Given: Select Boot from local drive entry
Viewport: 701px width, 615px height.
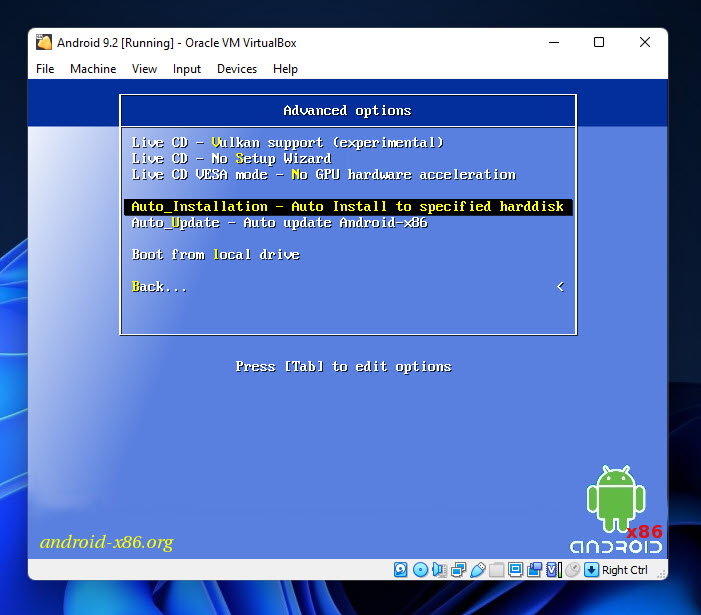Looking at the screenshot, I should click(215, 255).
